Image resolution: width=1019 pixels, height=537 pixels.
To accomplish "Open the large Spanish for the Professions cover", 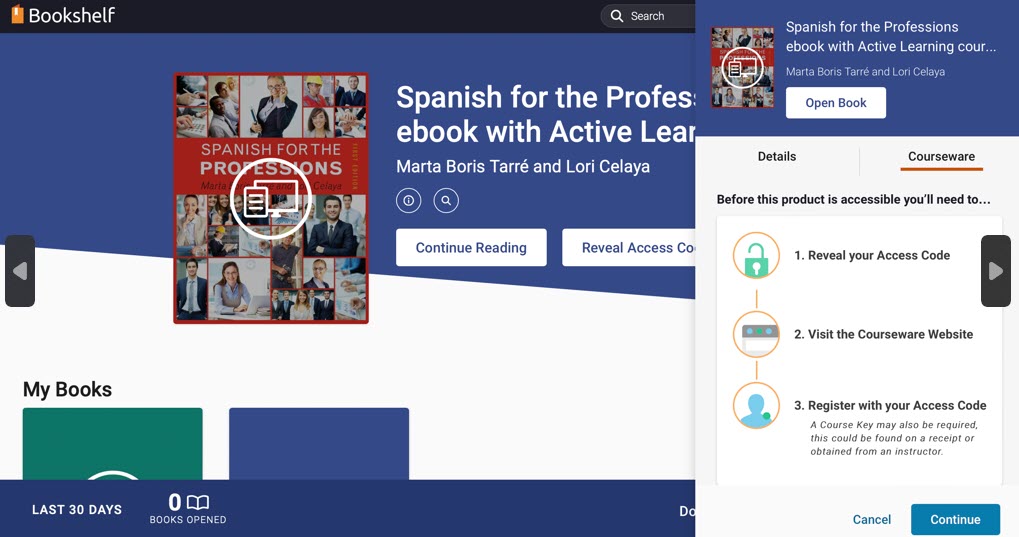I will (x=271, y=198).
